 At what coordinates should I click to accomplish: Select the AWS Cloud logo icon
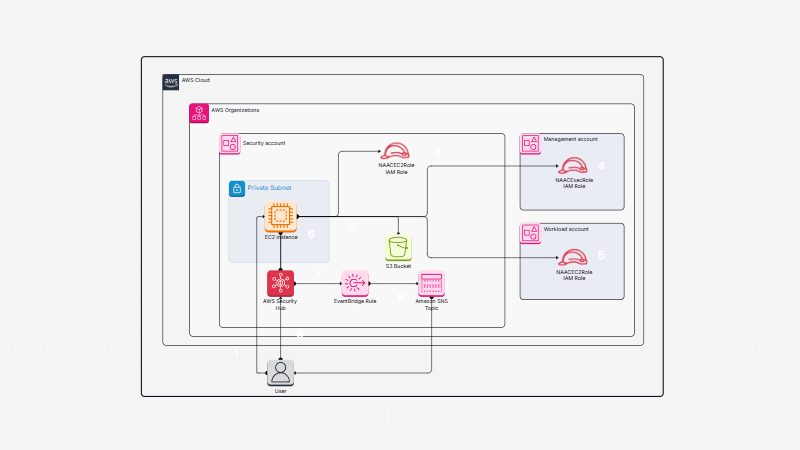click(x=171, y=82)
